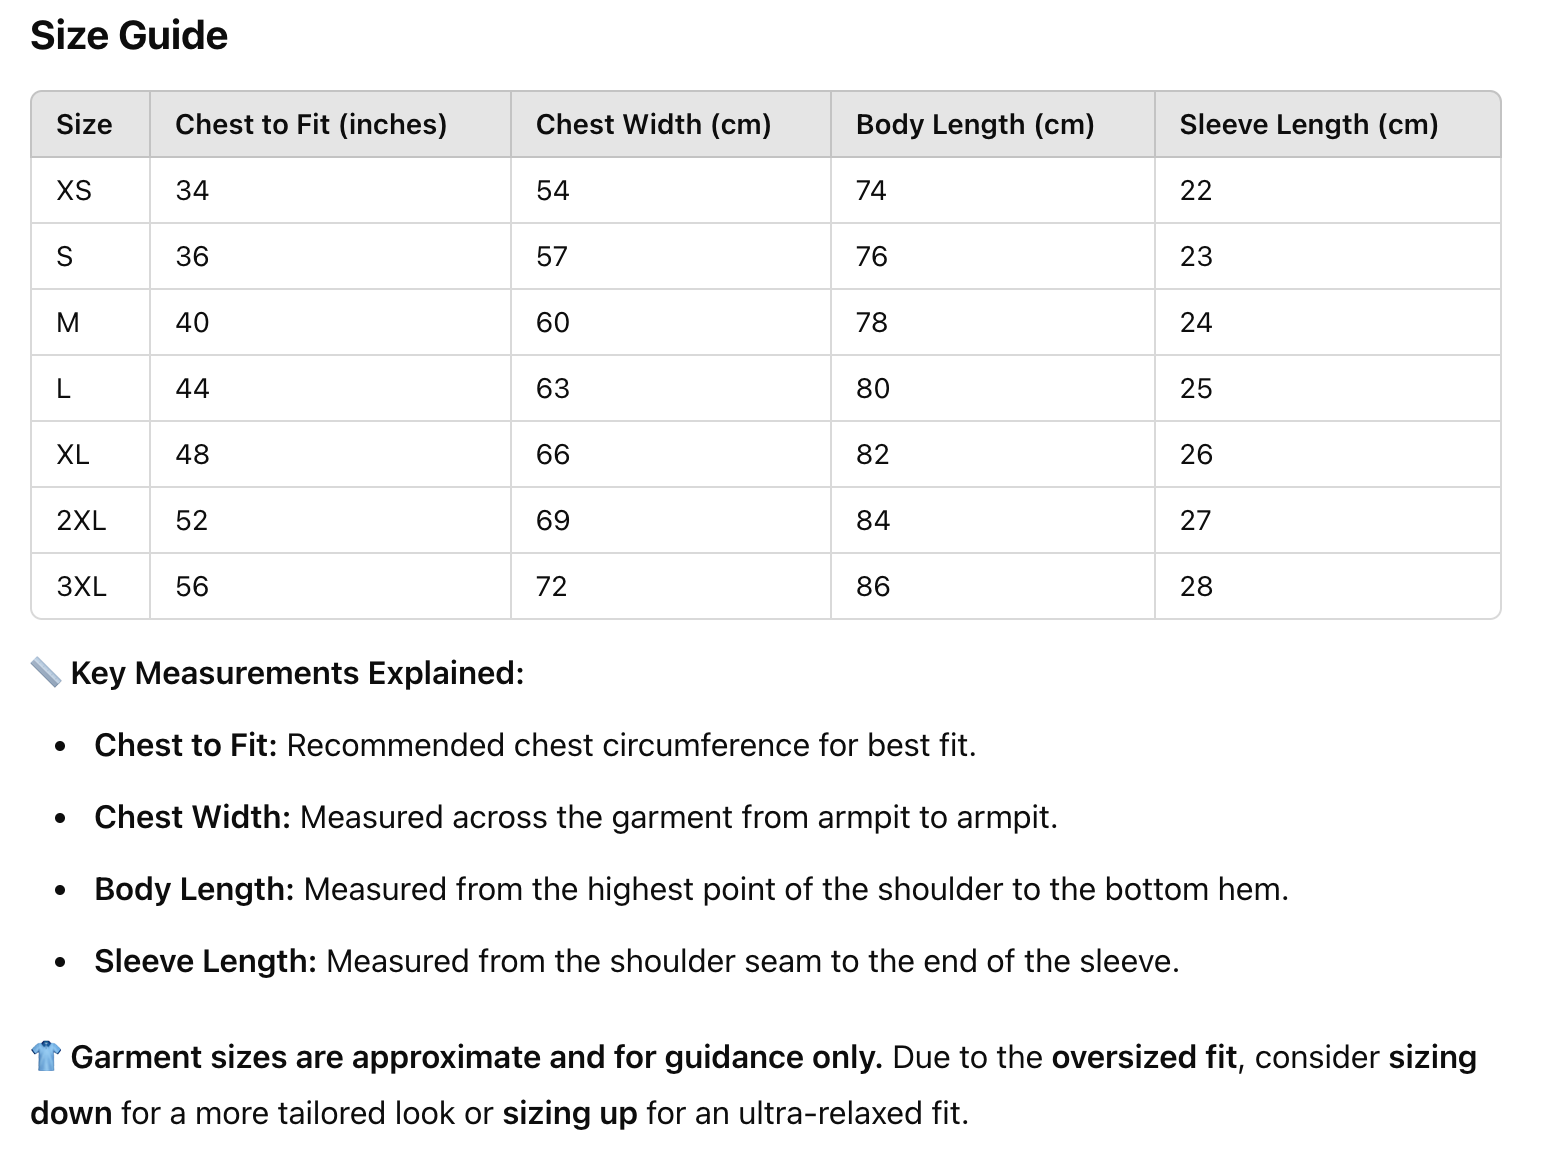This screenshot has height=1152, width=1560.
Task: Click the ruler emoji icon
Action: (x=46, y=673)
